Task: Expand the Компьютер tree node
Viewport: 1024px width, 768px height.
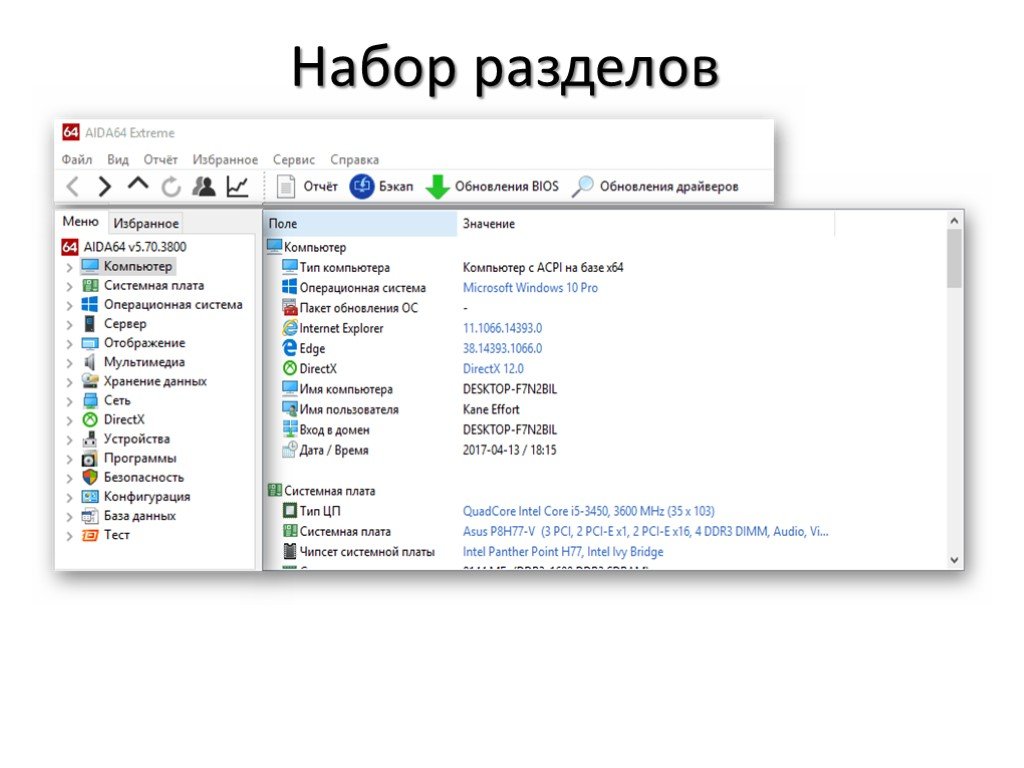Action: click(69, 267)
